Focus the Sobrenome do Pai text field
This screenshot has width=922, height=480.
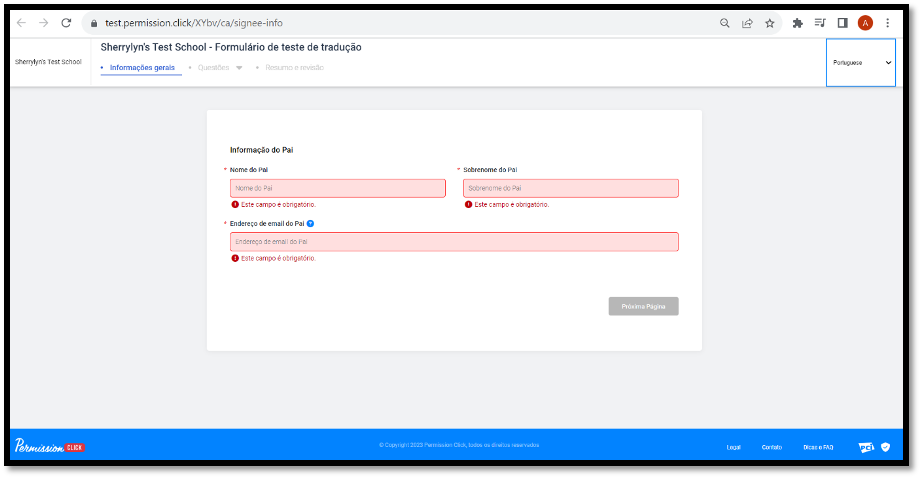(x=570, y=188)
